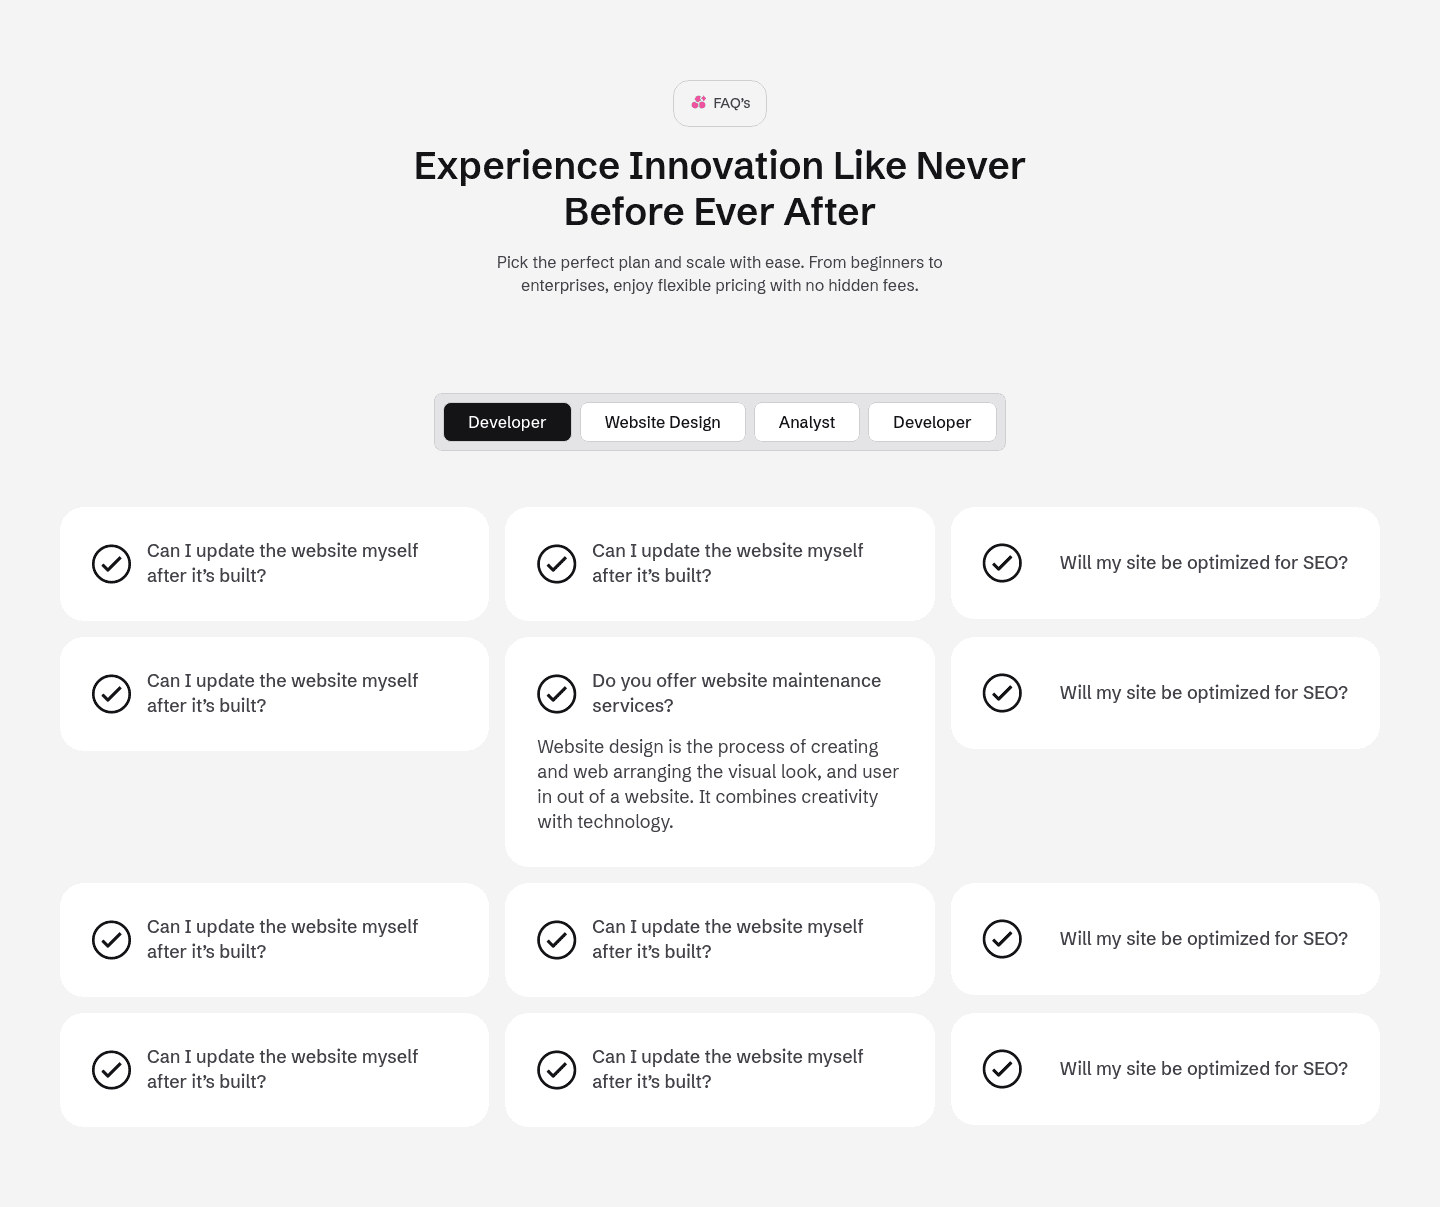The image size is (1440, 1207).
Task: Click the 'Website design is the process' answer text
Action: pyautogui.click(x=718, y=784)
